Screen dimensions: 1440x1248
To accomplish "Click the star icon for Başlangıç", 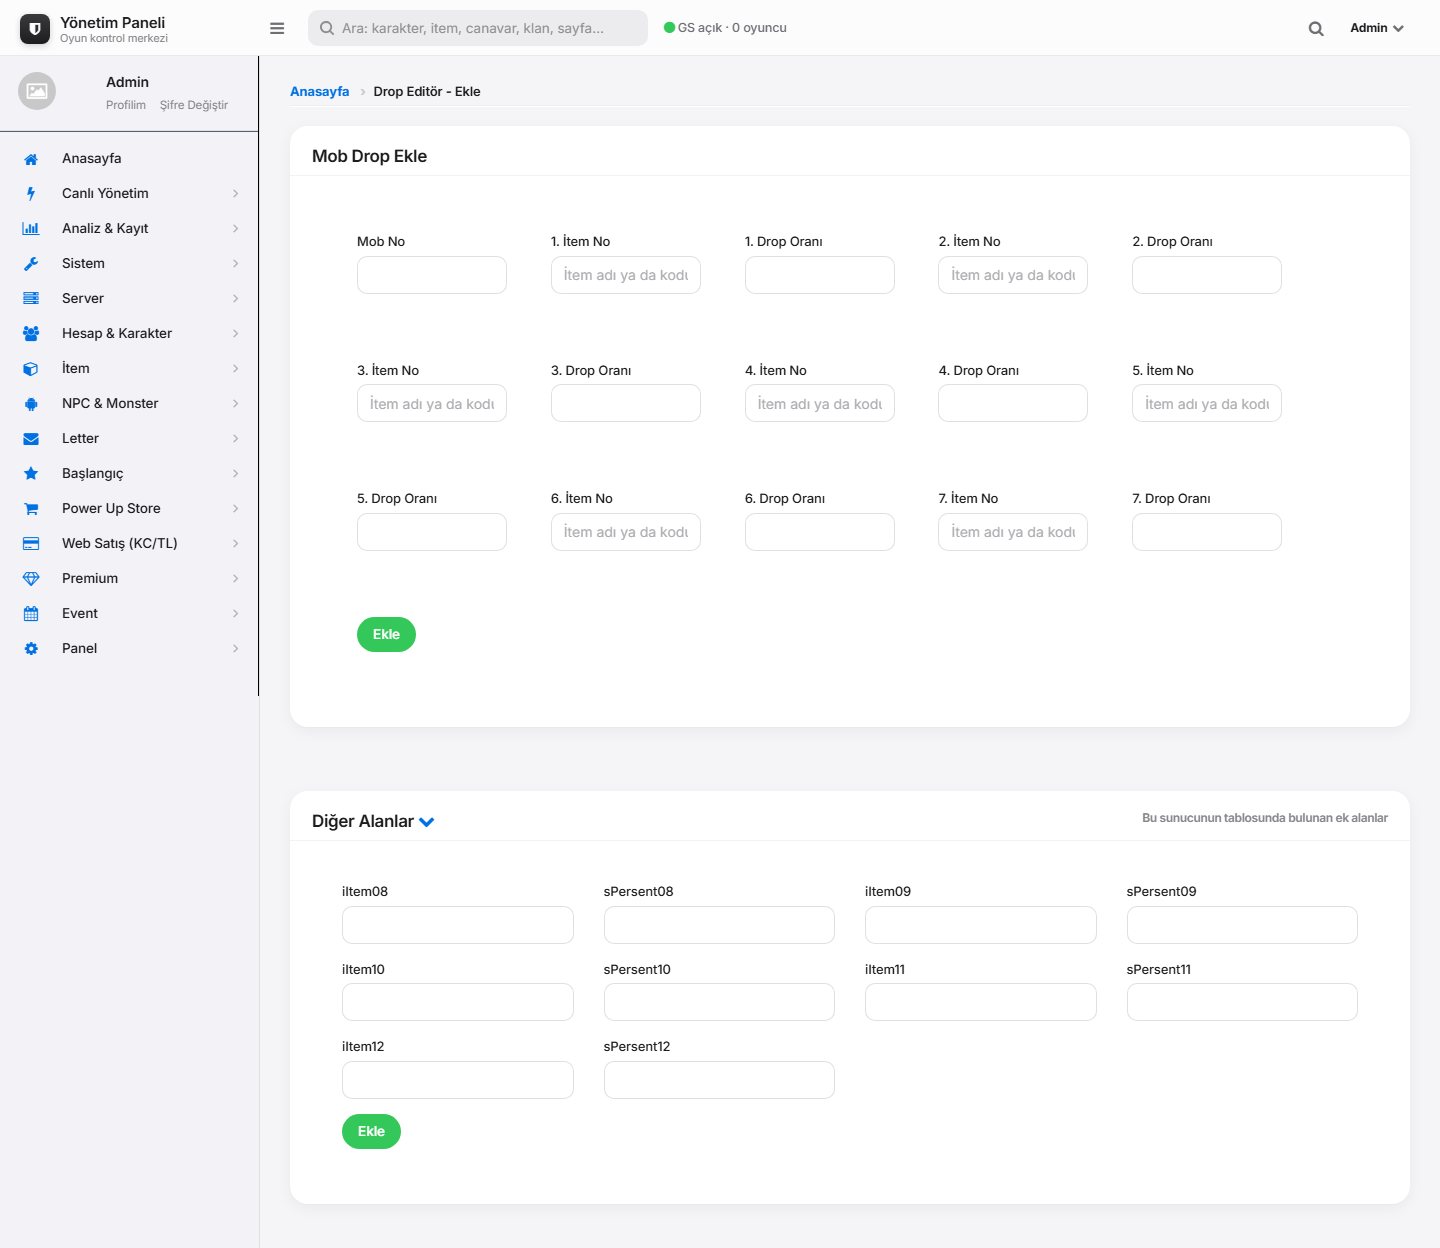I will (x=31, y=474).
